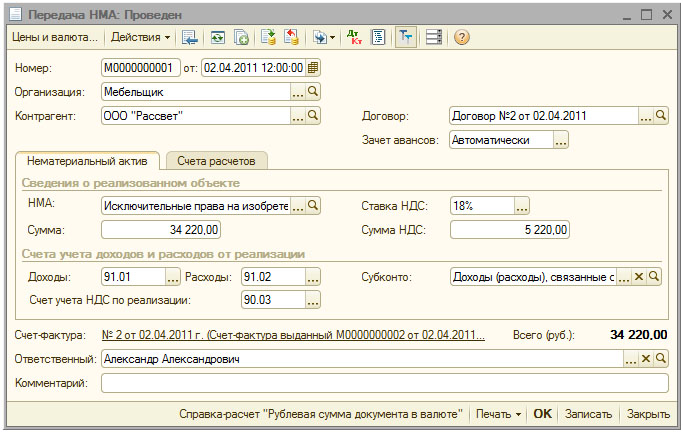Maximize the Передача НМА window
This screenshot has height=434, width=683.
646,15
